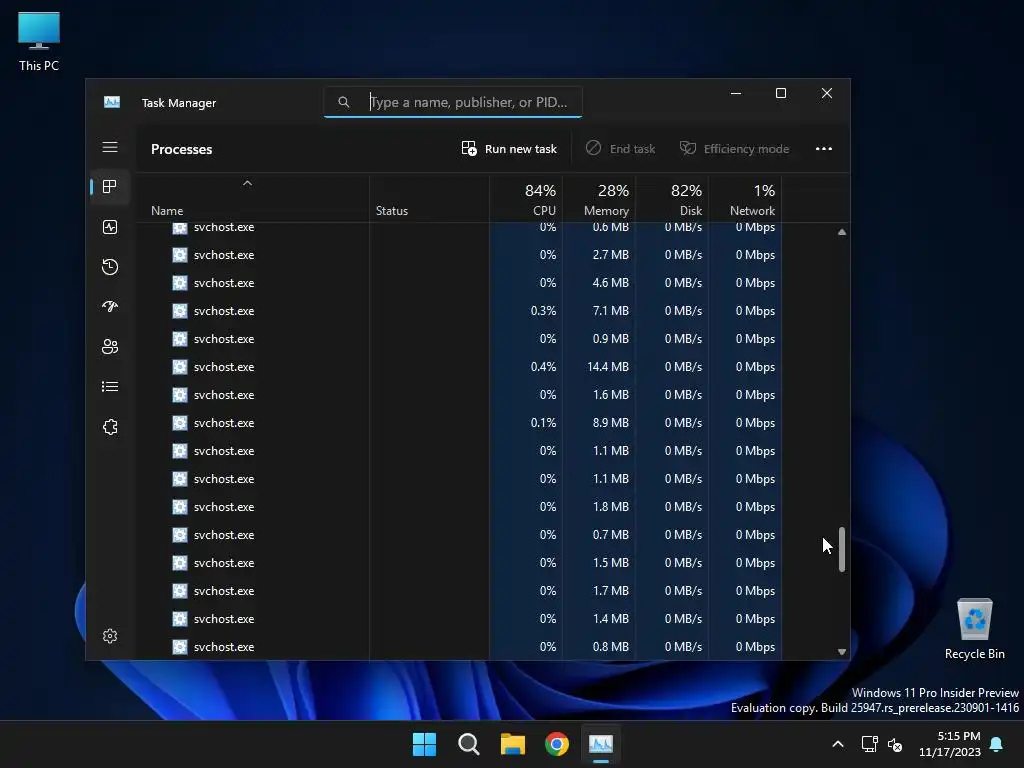The height and width of the screenshot is (768, 1024).
Task: Select the svchost.exe row using 0.9 MB memory
Action: point(459,339)
